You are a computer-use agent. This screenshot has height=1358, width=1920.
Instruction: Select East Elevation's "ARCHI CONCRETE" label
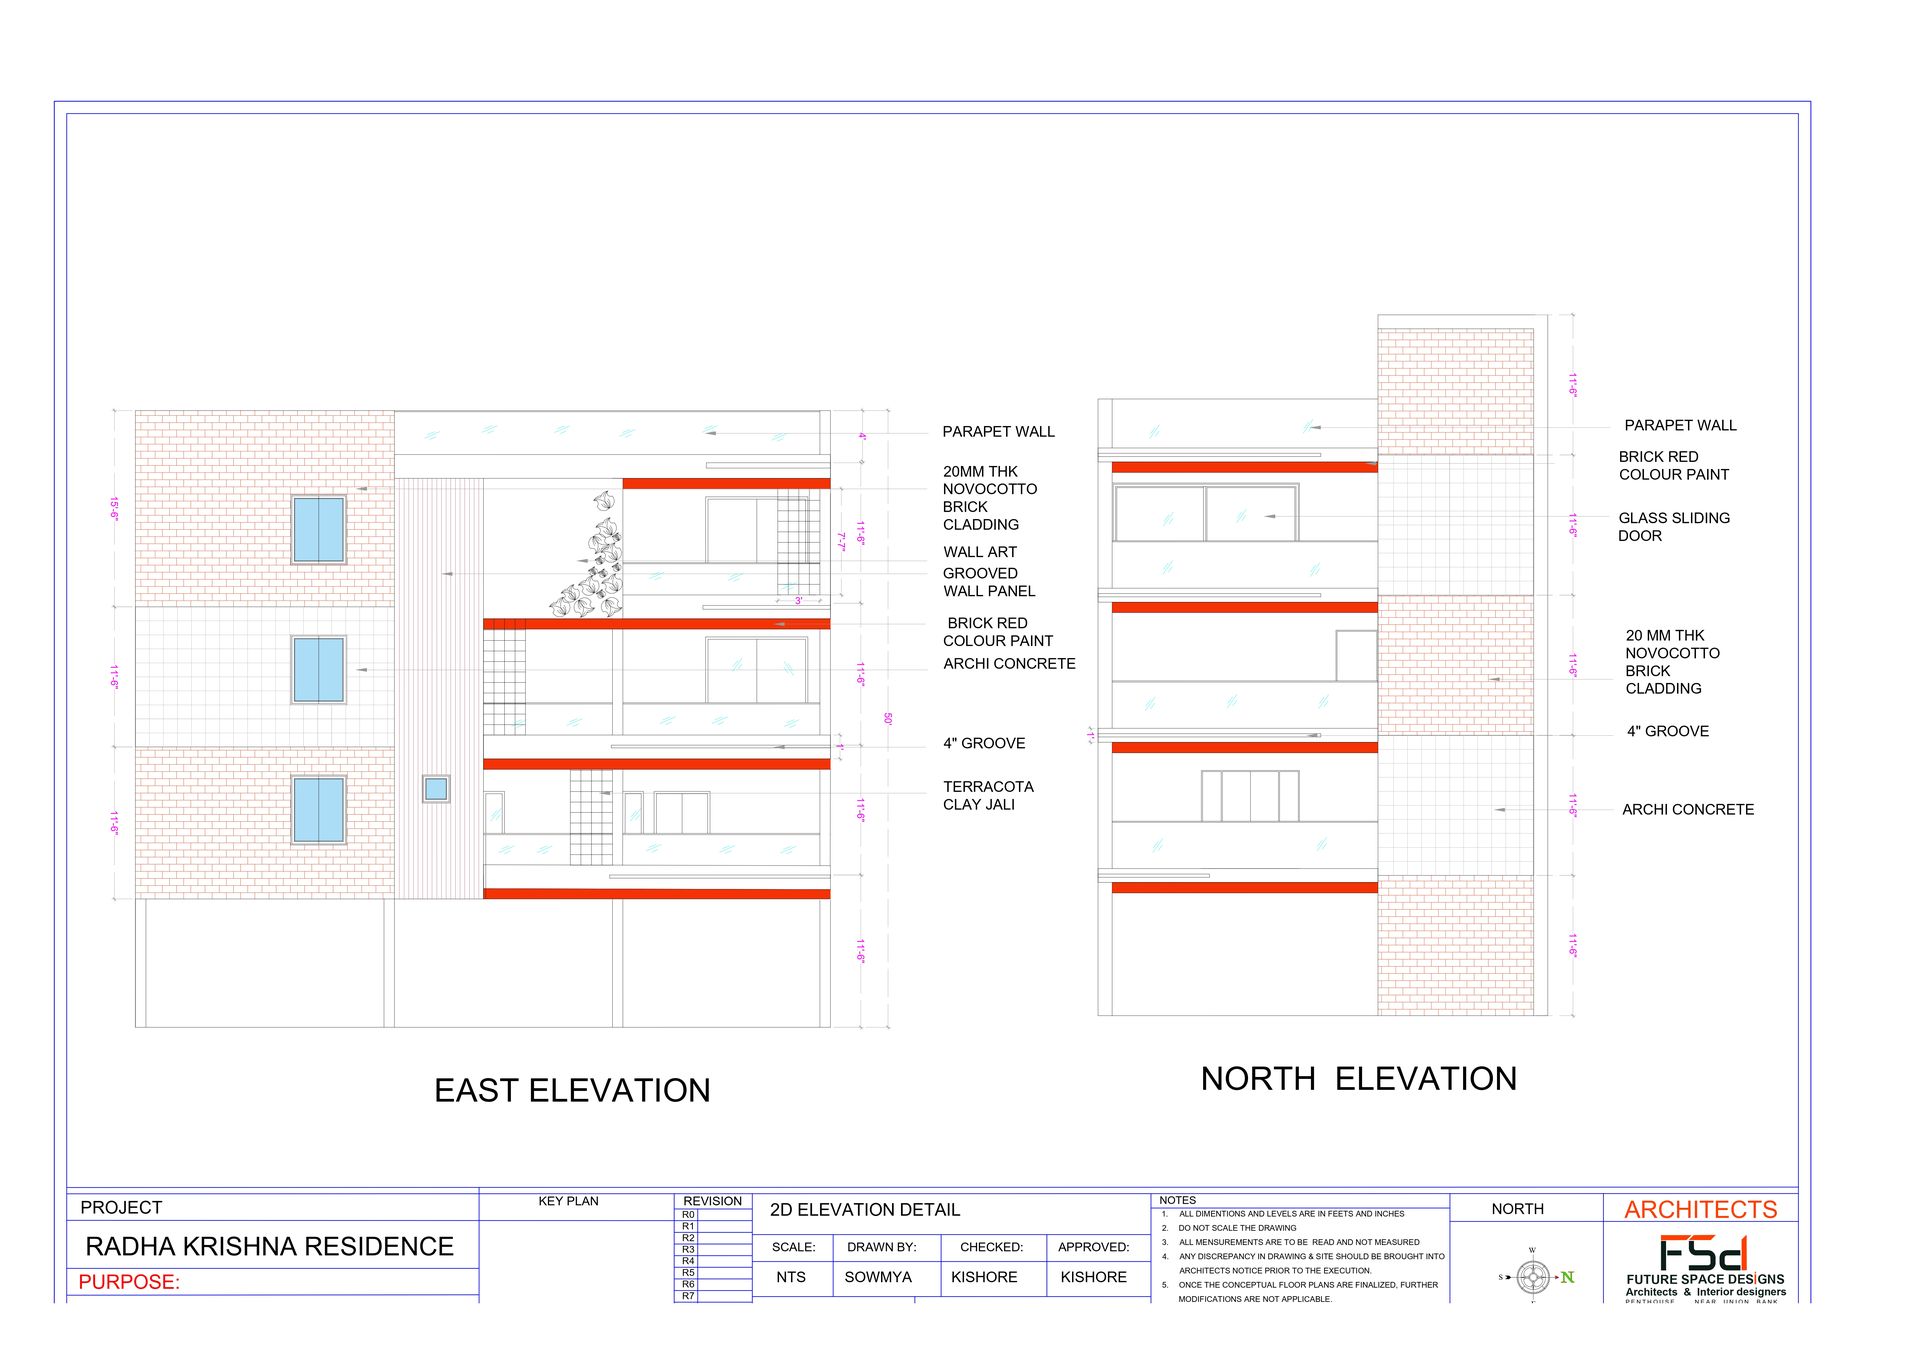coord(1009,664)
